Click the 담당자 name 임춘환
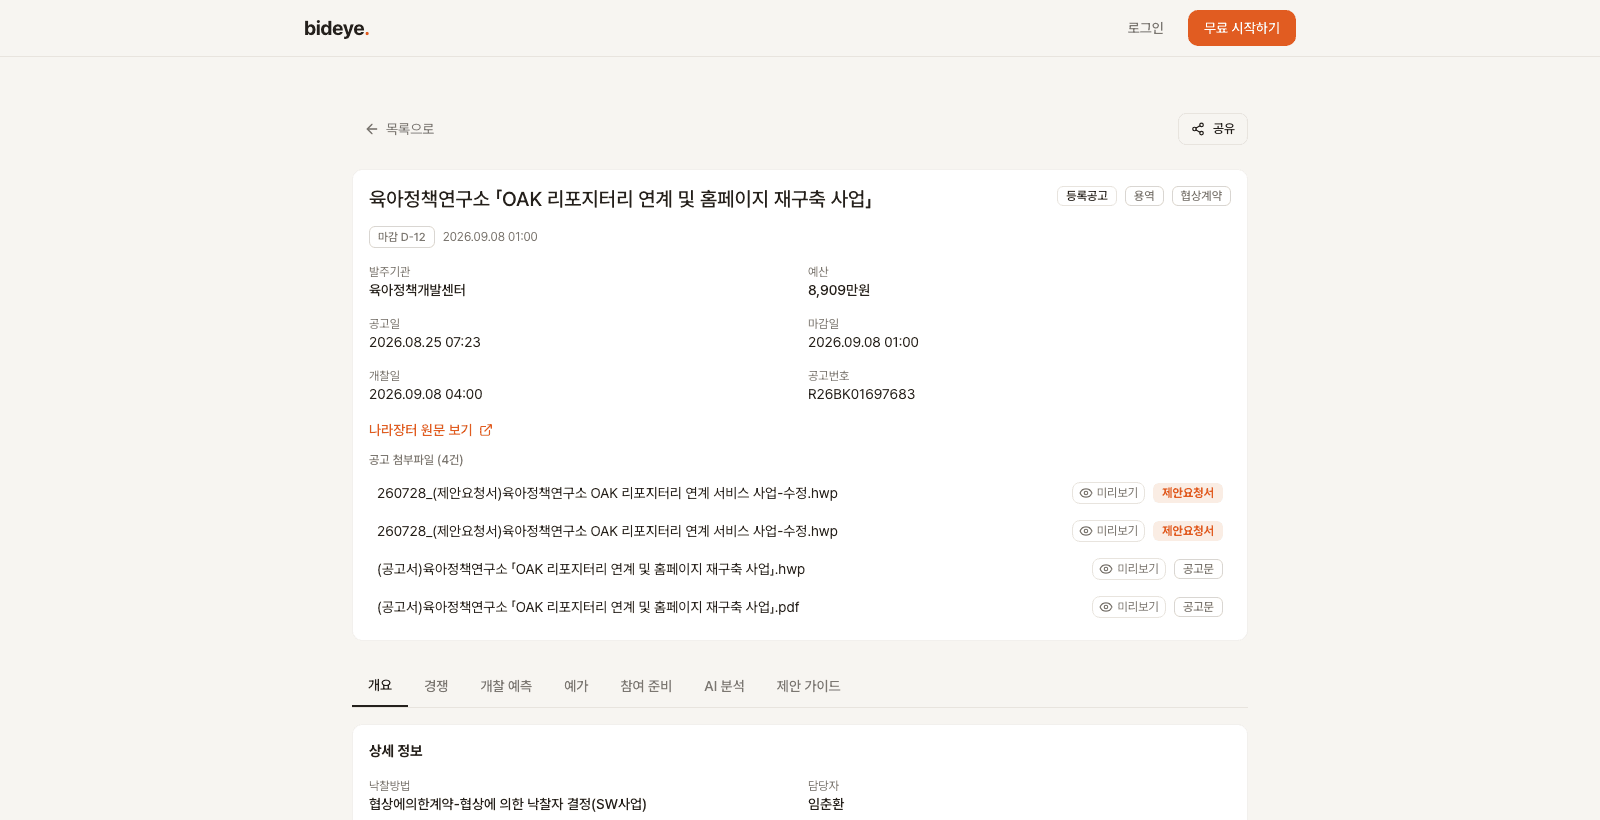This screenshot has width=1600, height=820. [826, 804]
